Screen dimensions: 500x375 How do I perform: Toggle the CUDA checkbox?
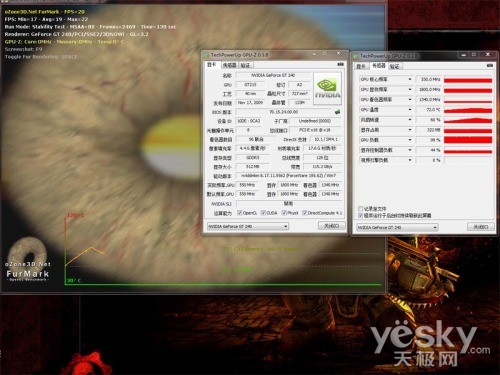[x=263, y=213]
